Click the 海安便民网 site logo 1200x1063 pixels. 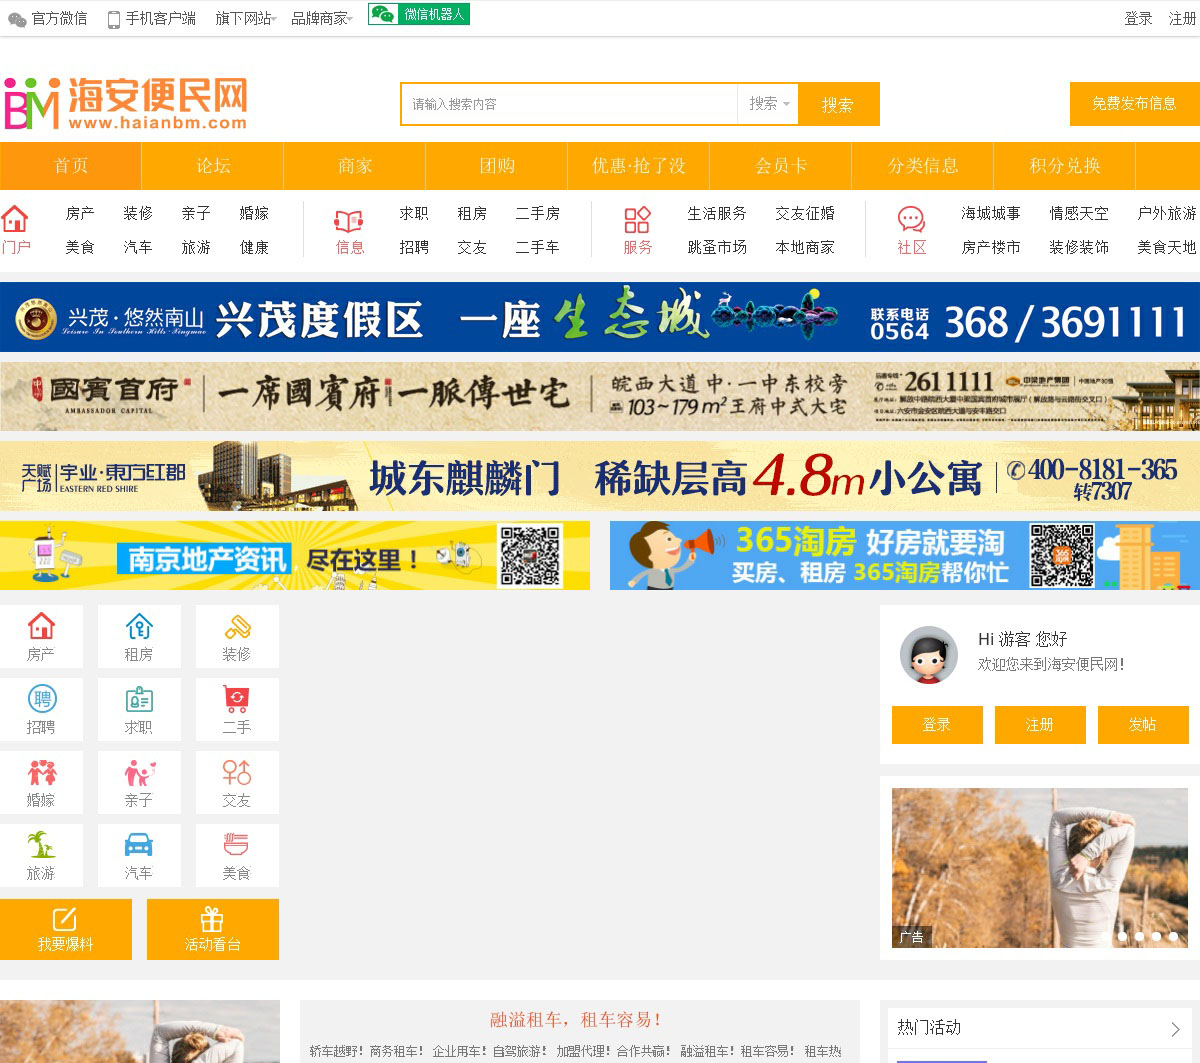click(x=126, y=104)
